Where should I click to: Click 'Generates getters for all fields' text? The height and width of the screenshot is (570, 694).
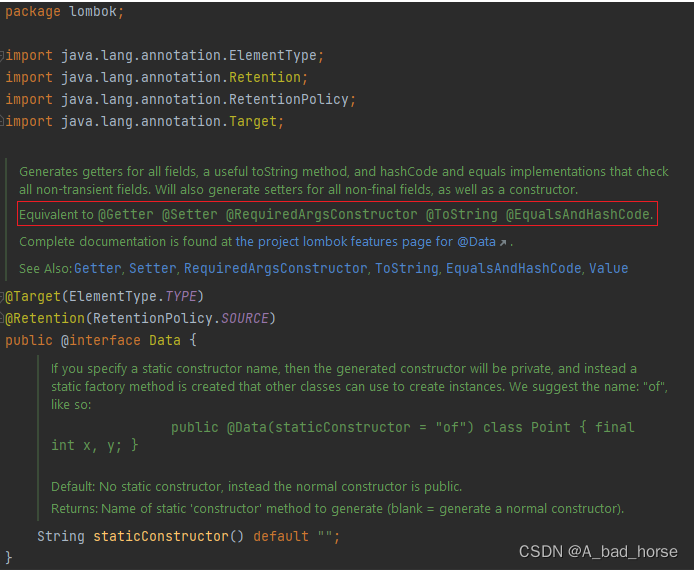107,172
